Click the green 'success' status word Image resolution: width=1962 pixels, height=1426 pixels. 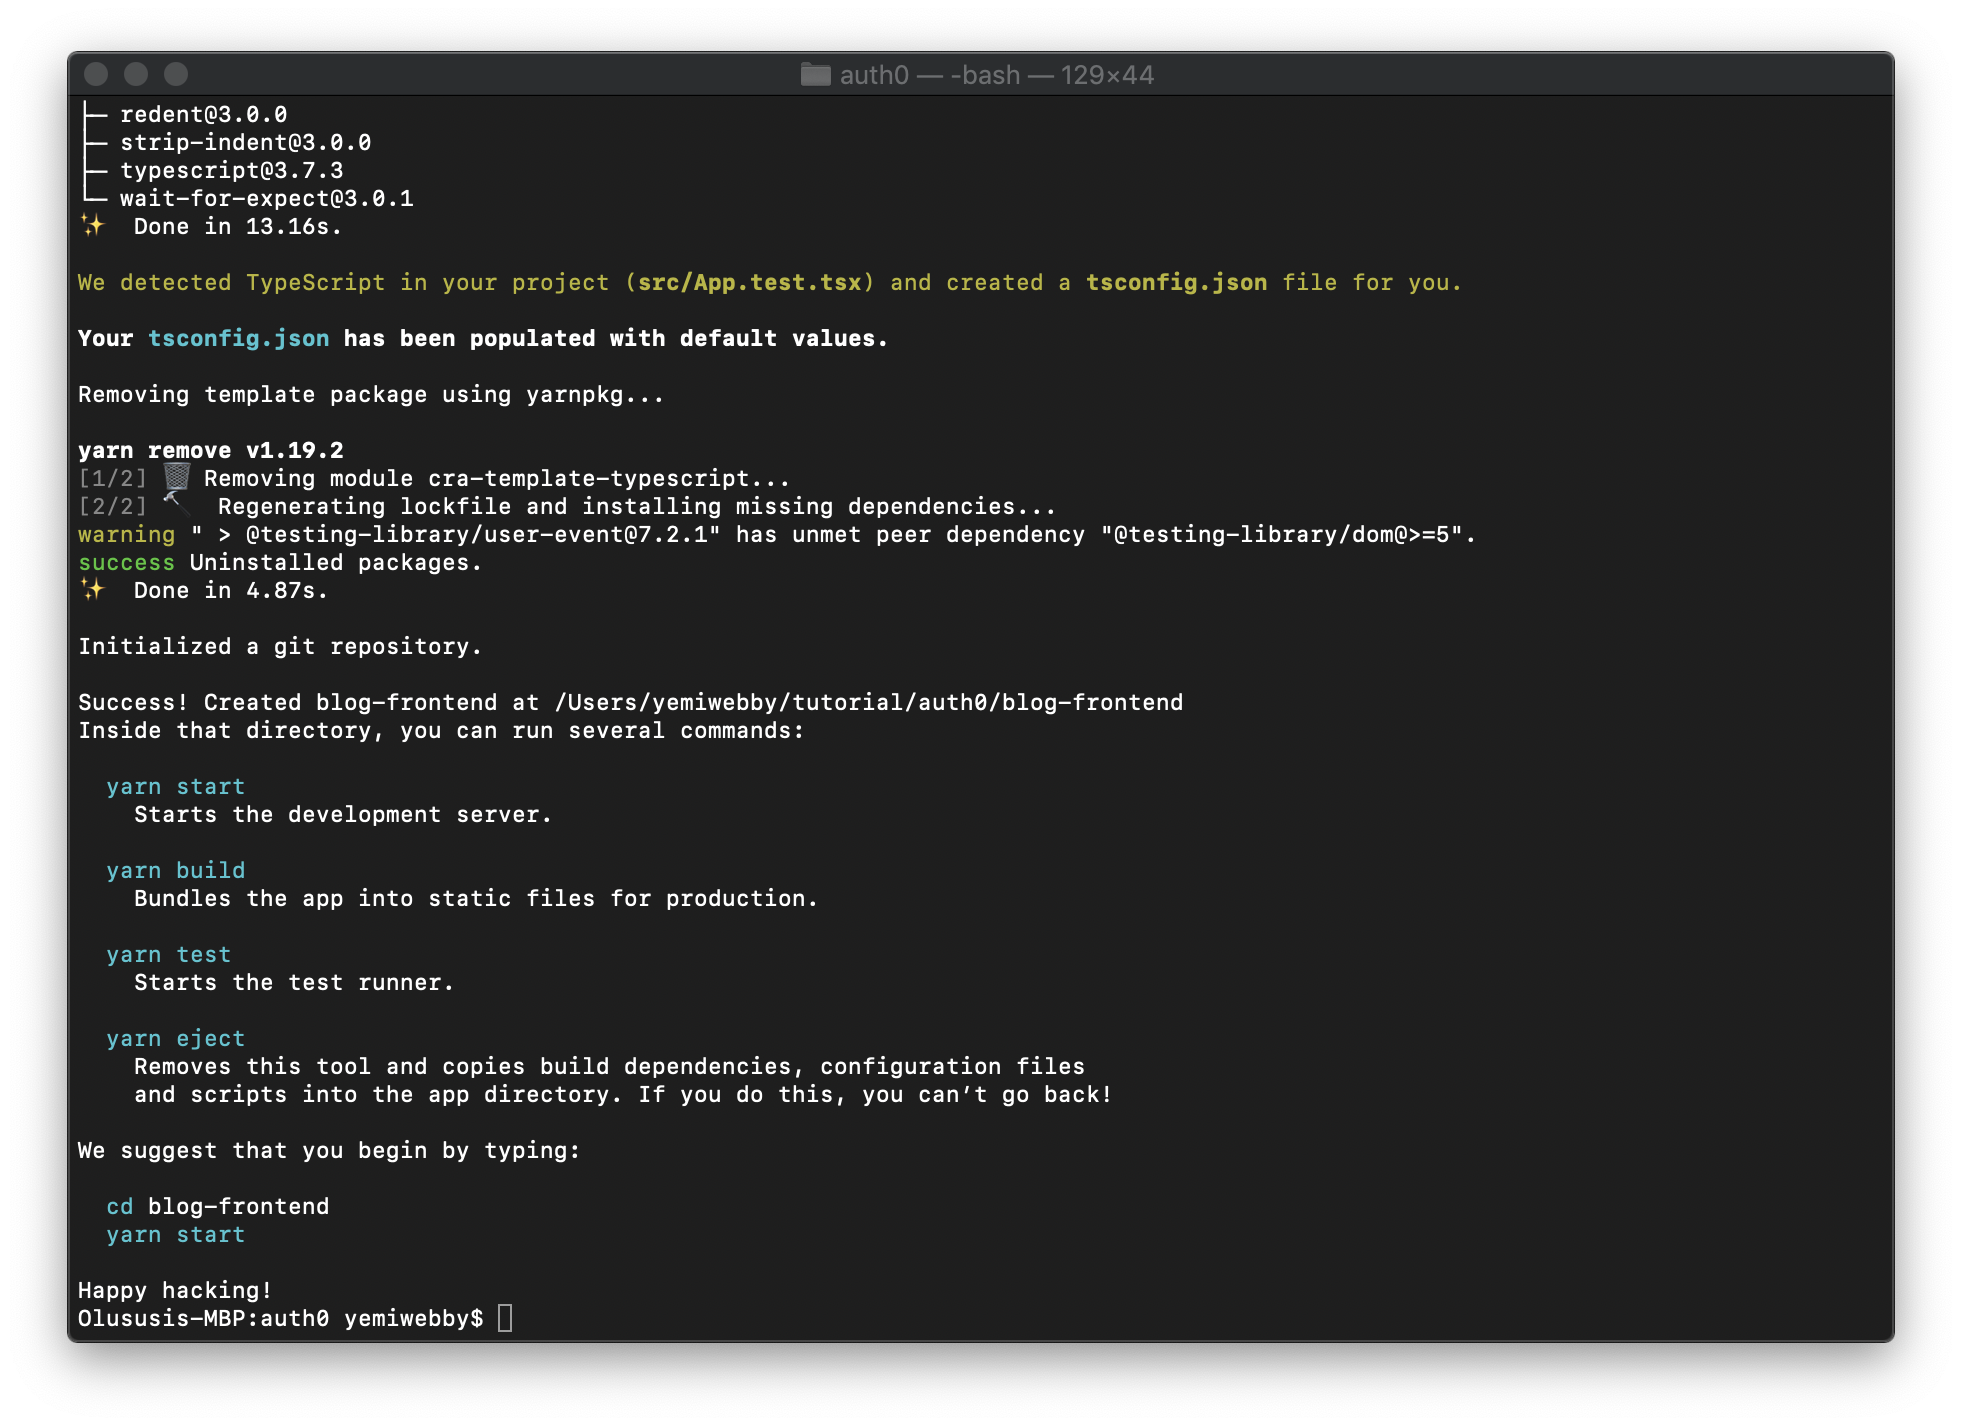(126, 562)
